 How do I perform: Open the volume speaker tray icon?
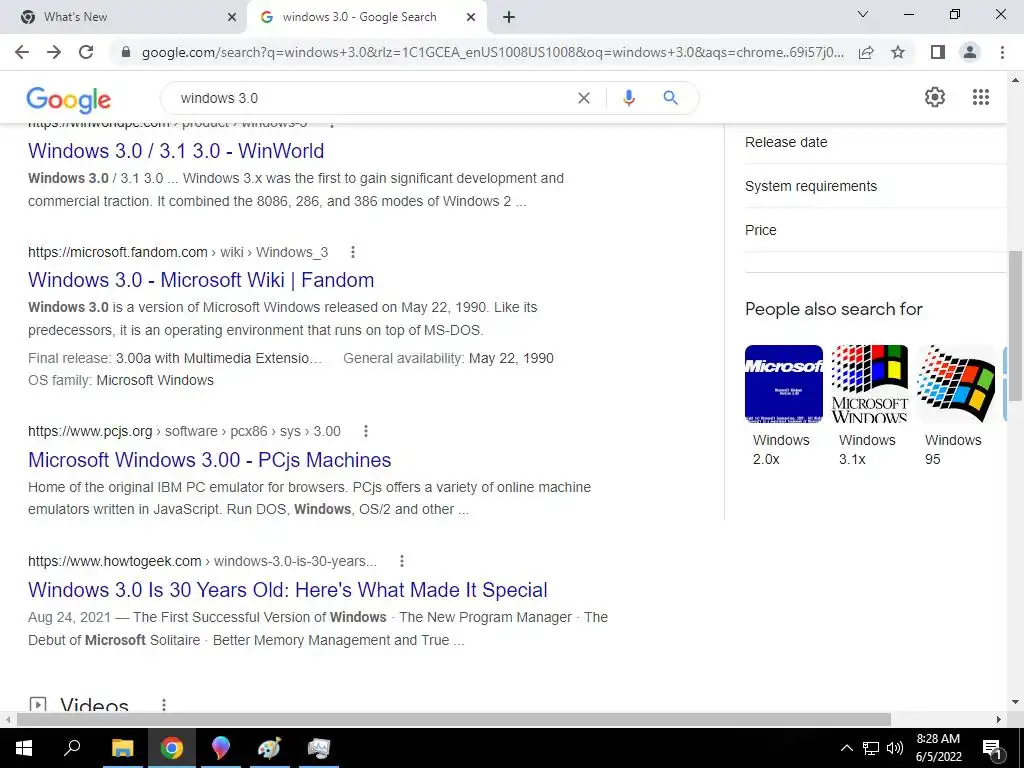[x=895, y=748]
